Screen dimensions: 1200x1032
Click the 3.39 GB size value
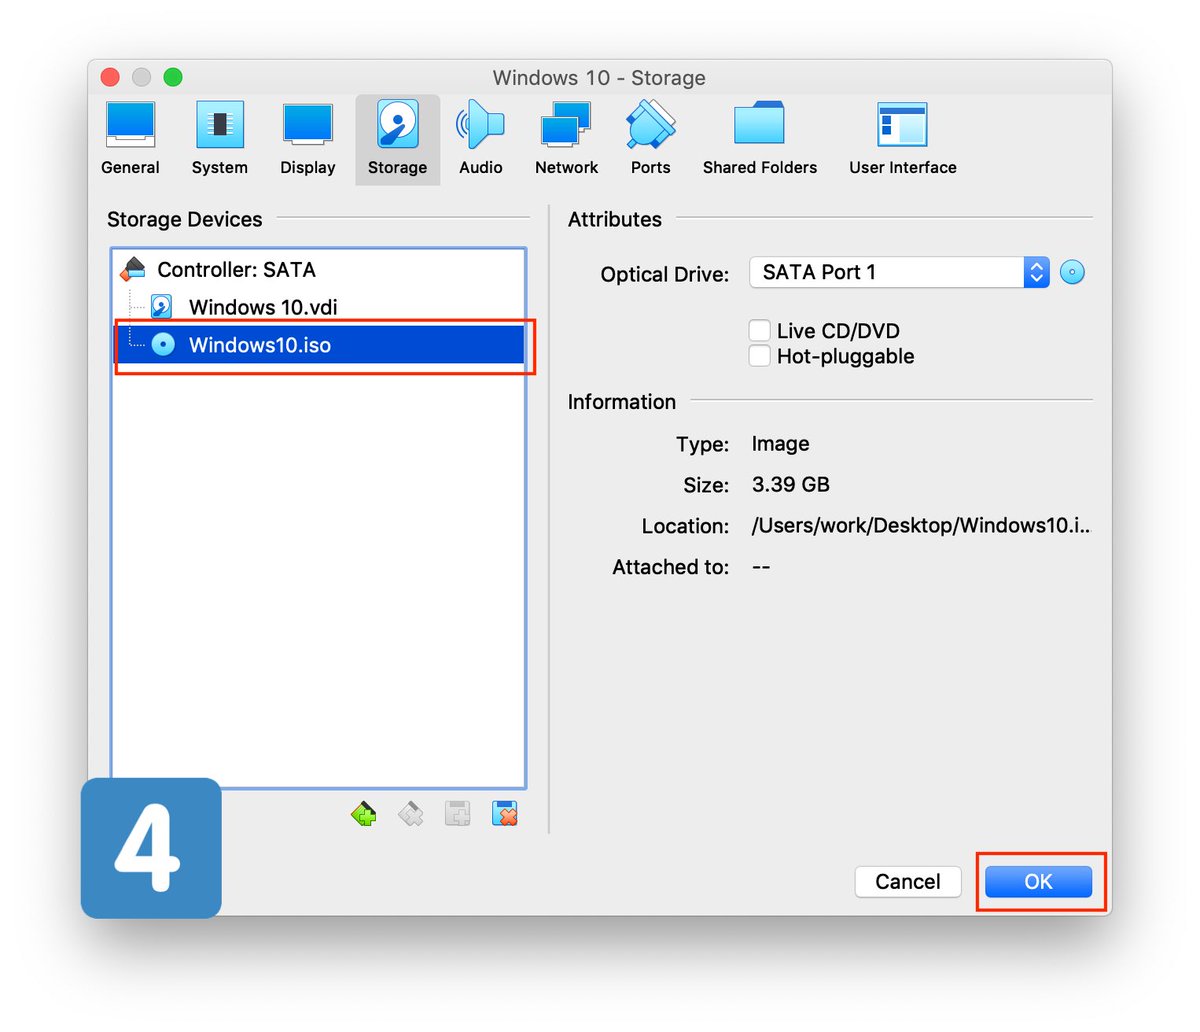pyautogui.click(x=791, y=485)
